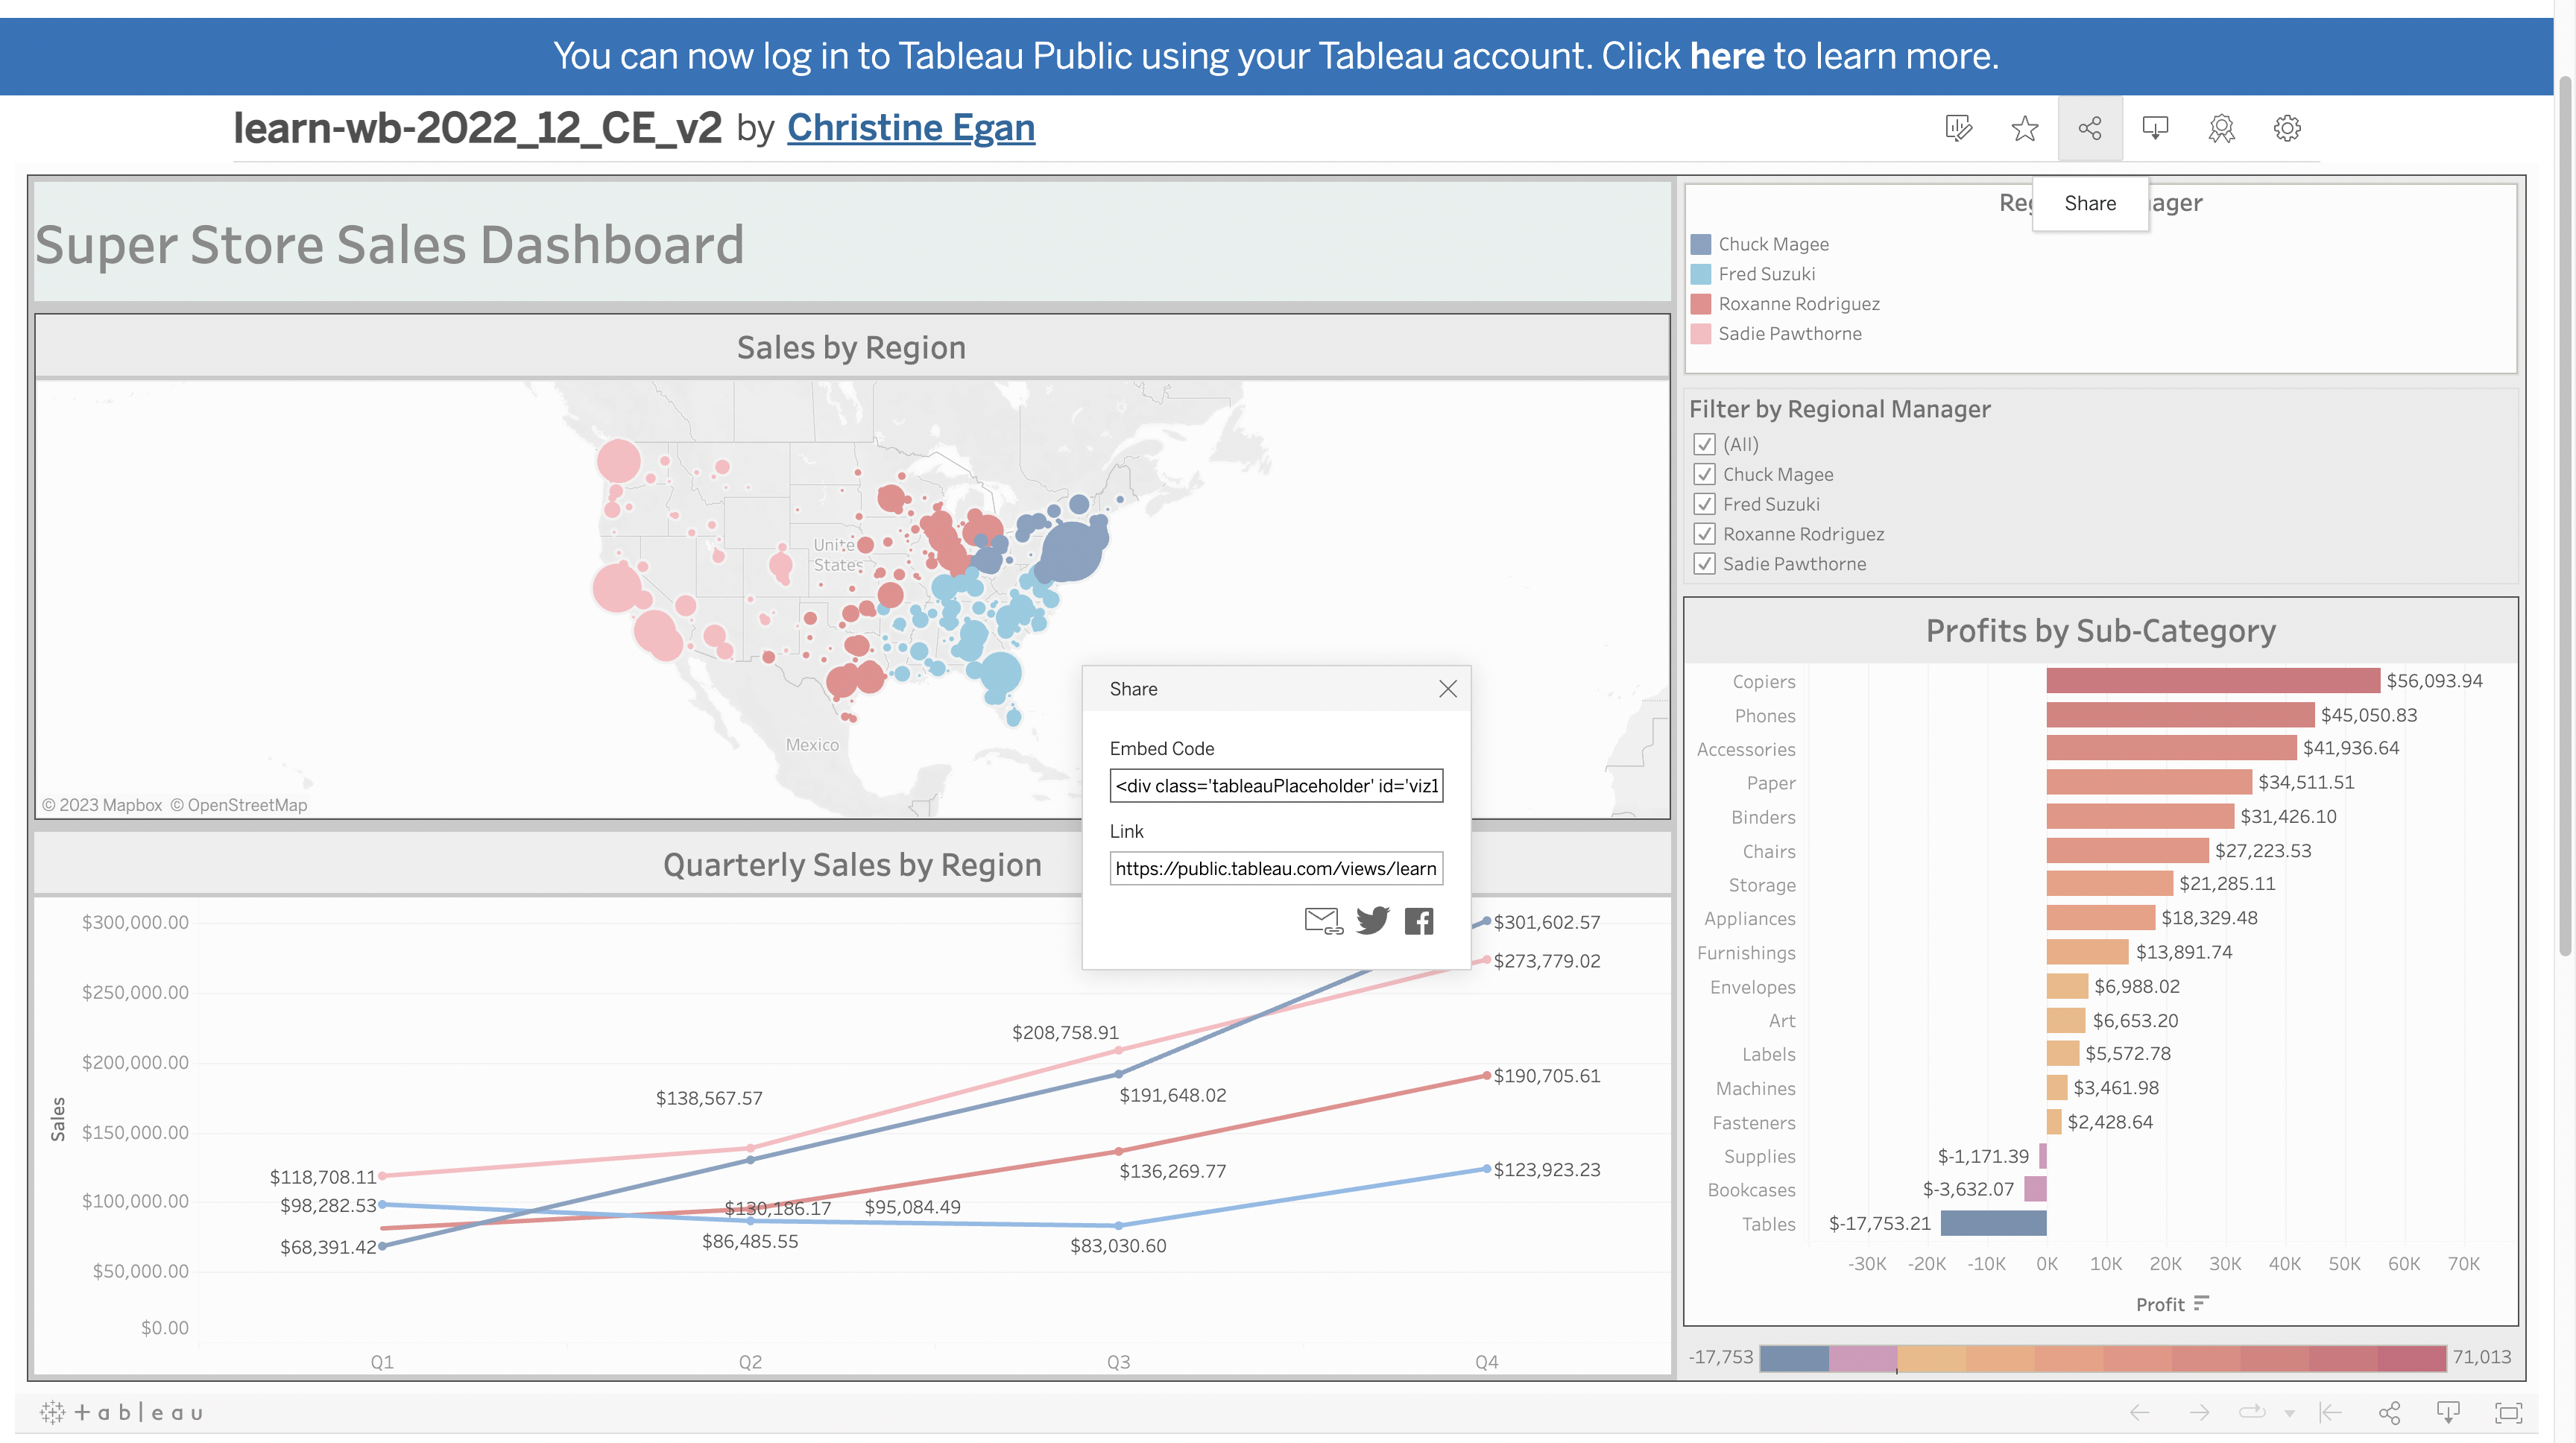Click the 'here' link in blue banner
2576x1443 pixels.
point(1727,56)
